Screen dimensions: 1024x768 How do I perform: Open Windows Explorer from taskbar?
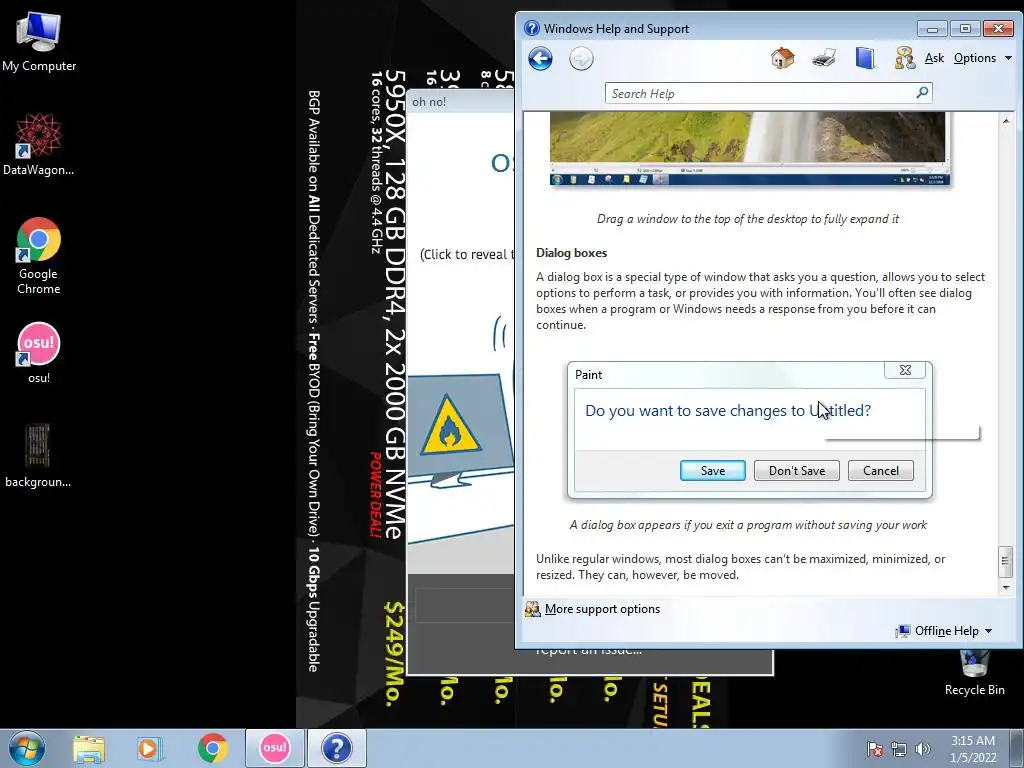pos(89,748)
